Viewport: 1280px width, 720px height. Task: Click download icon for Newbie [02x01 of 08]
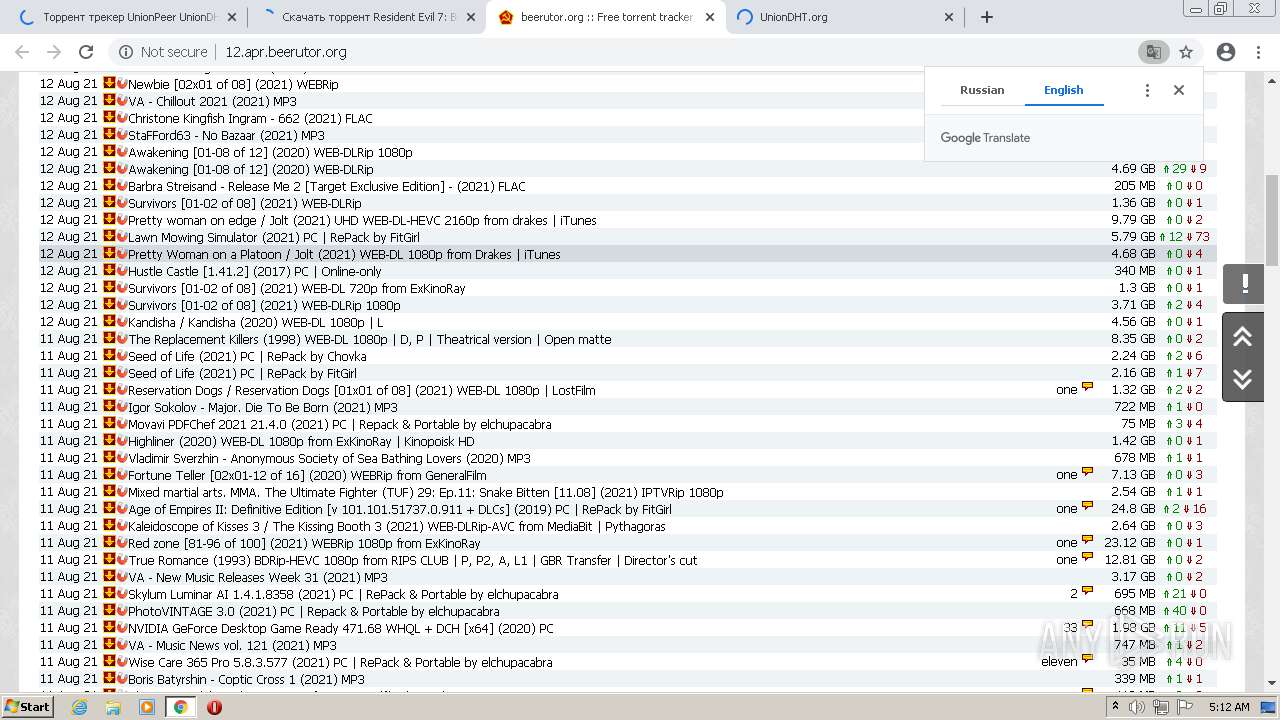(109, 84)
